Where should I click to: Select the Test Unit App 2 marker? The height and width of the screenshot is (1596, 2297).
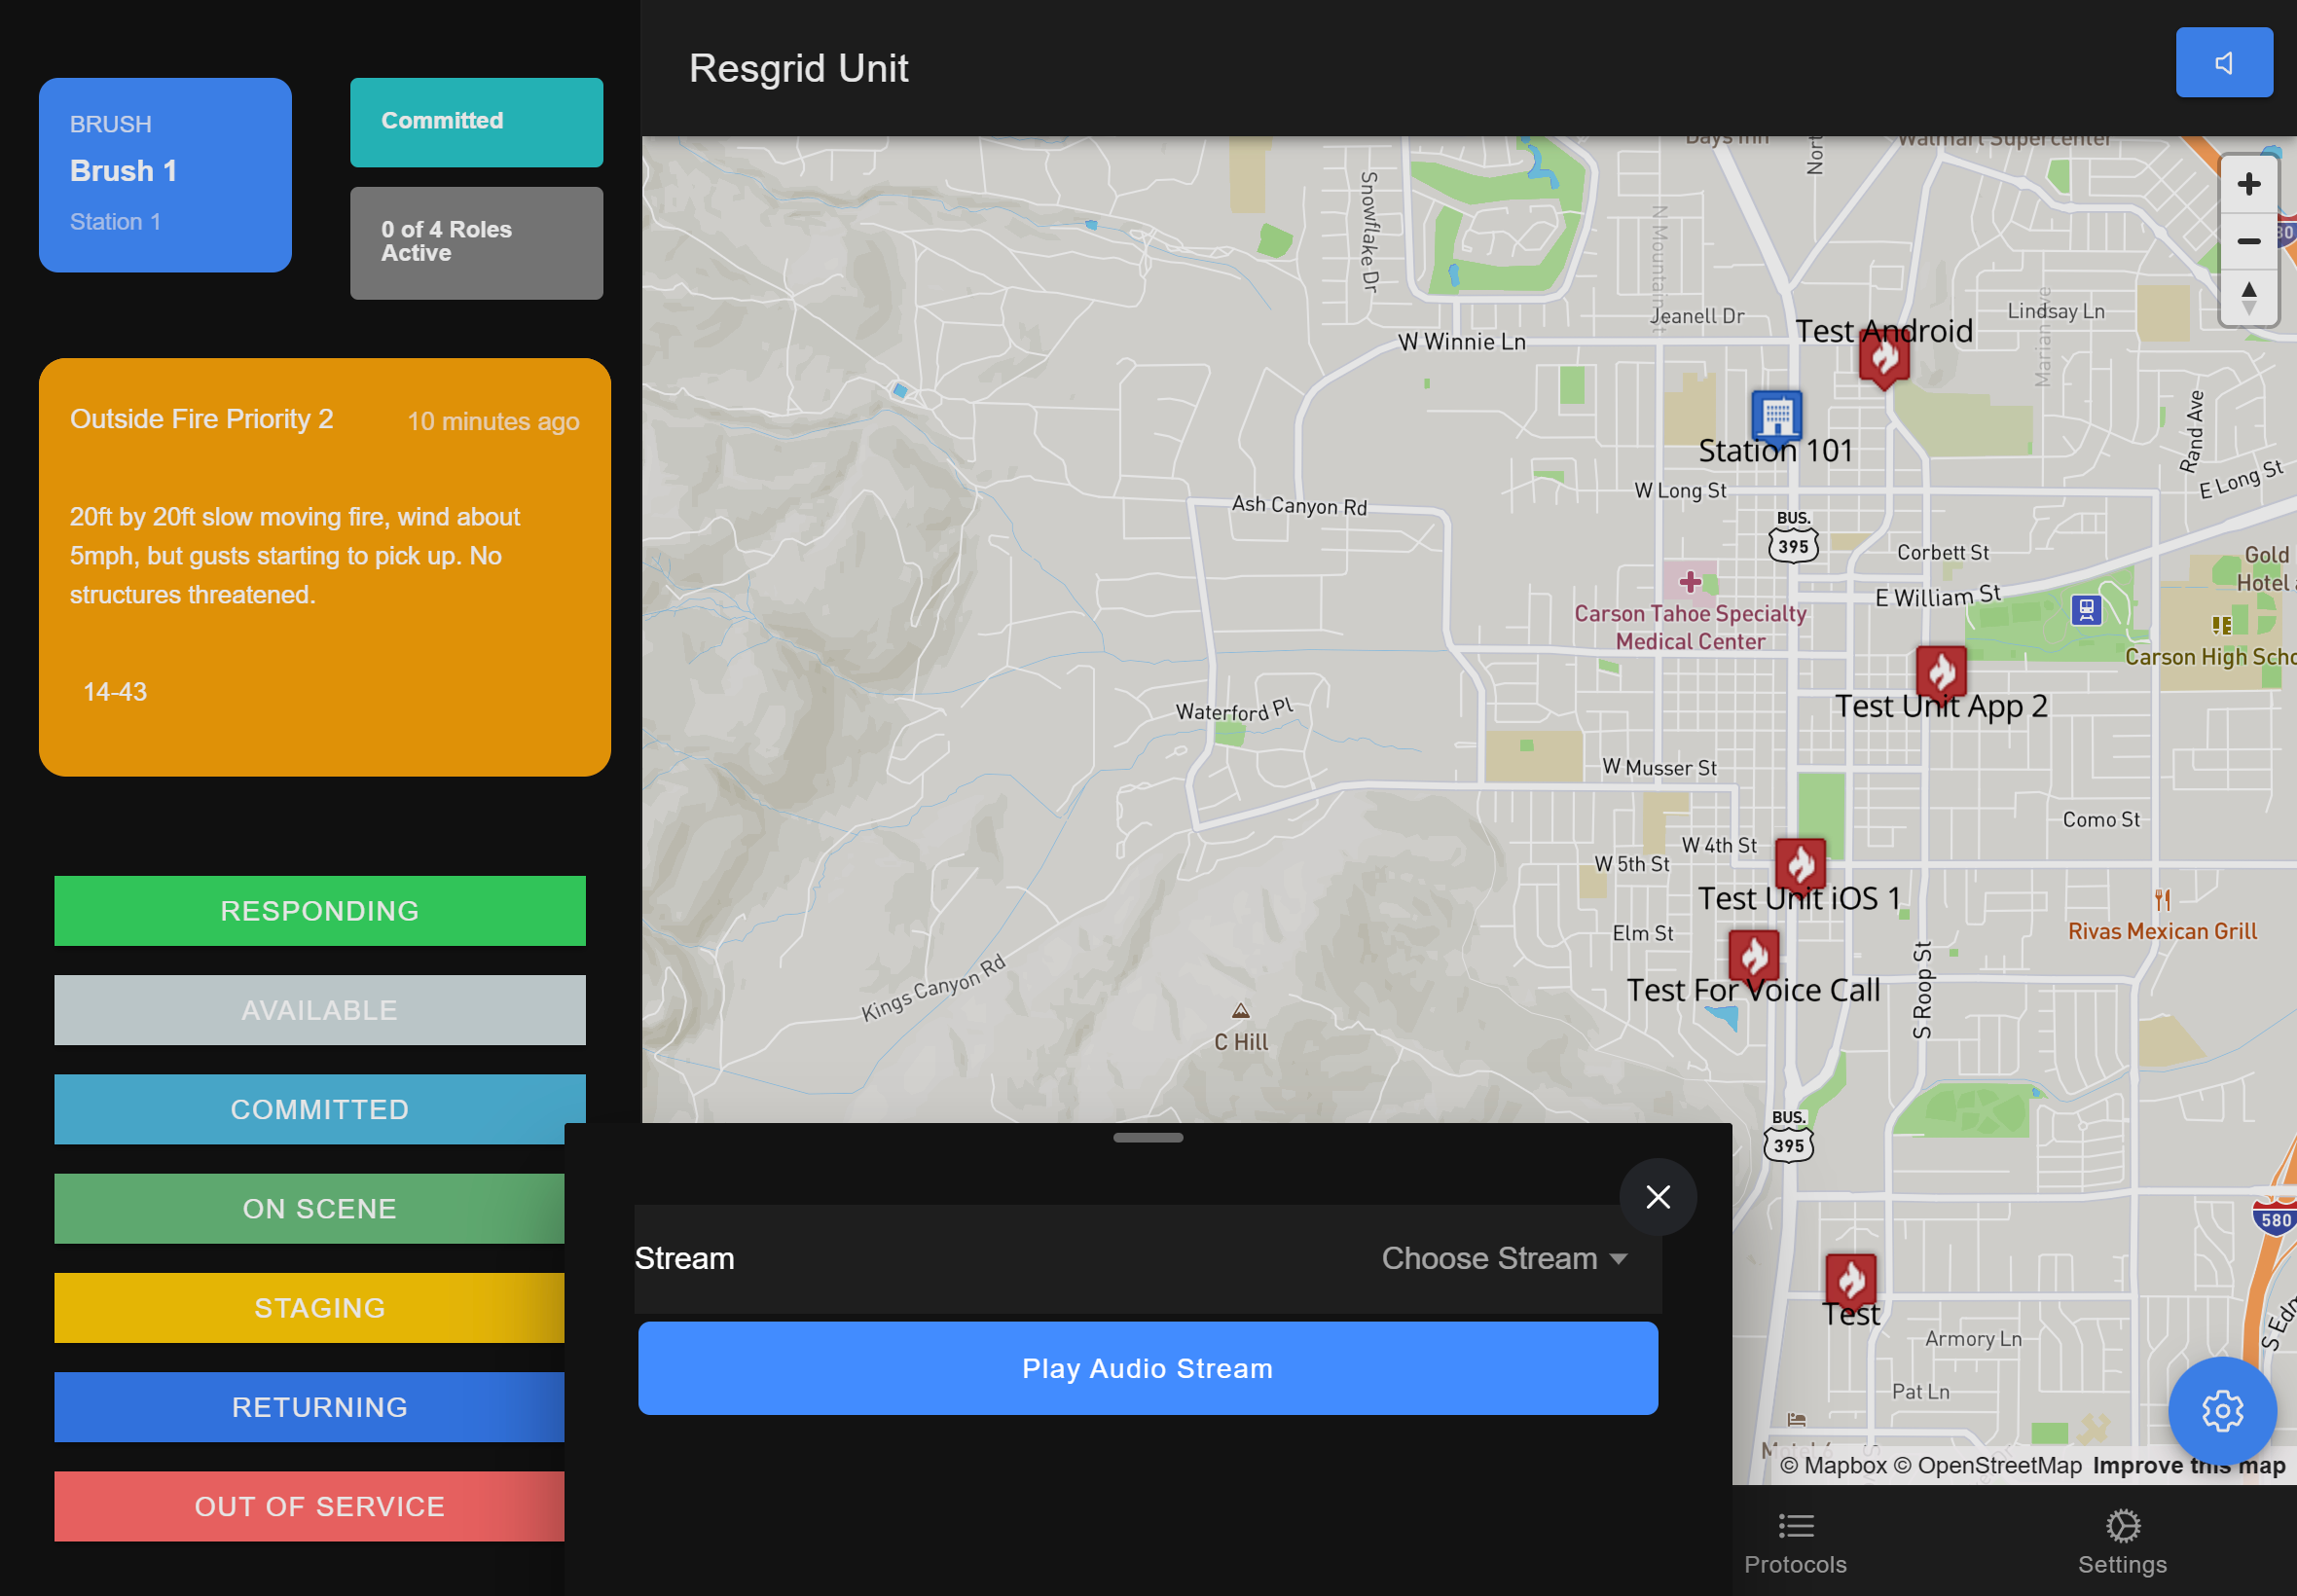coord(1941,672)
